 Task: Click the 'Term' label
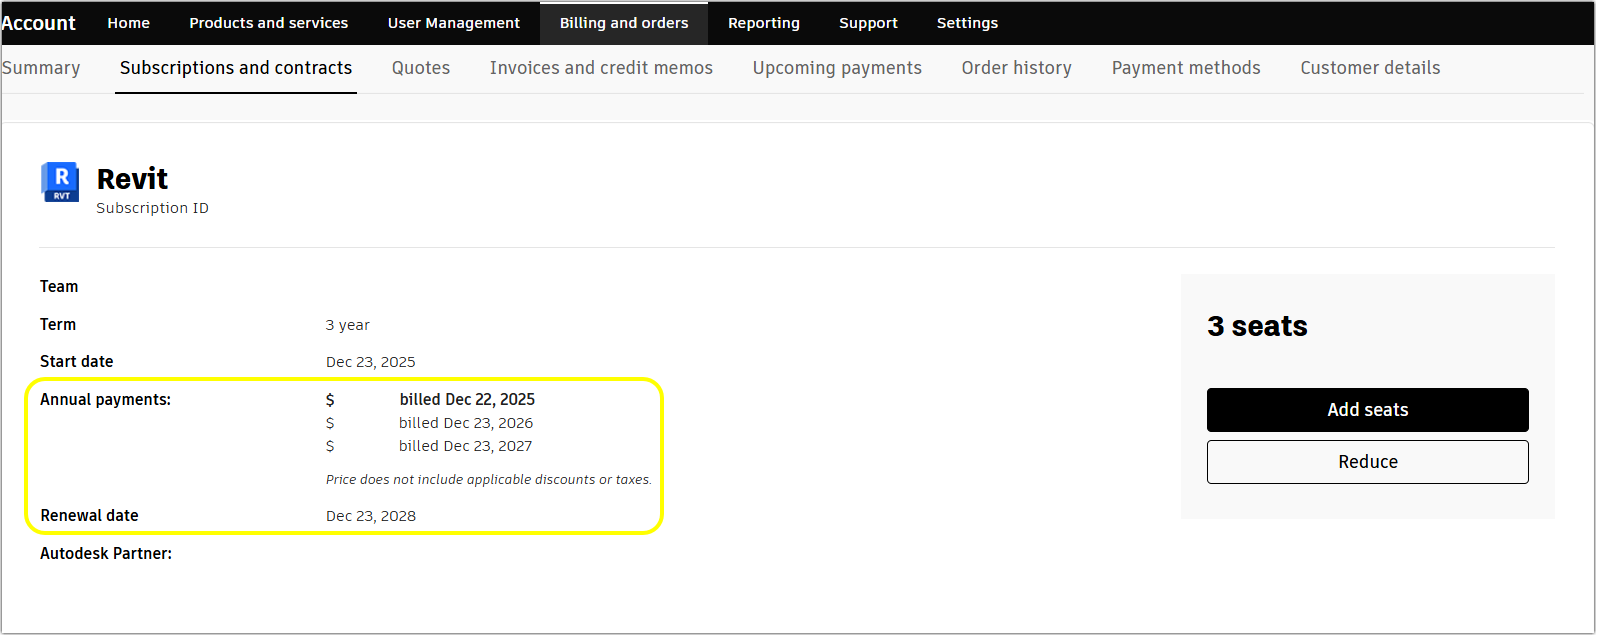click(58, 324)
